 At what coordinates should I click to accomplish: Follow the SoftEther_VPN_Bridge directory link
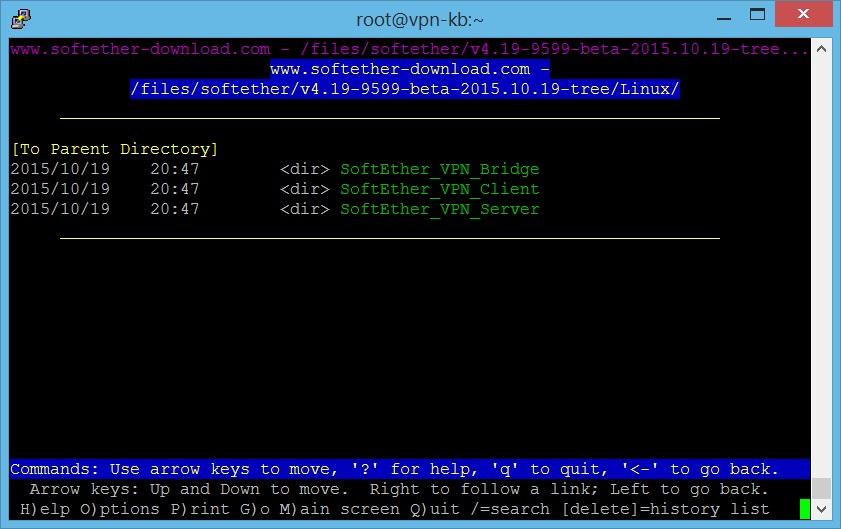coord(440,169)
